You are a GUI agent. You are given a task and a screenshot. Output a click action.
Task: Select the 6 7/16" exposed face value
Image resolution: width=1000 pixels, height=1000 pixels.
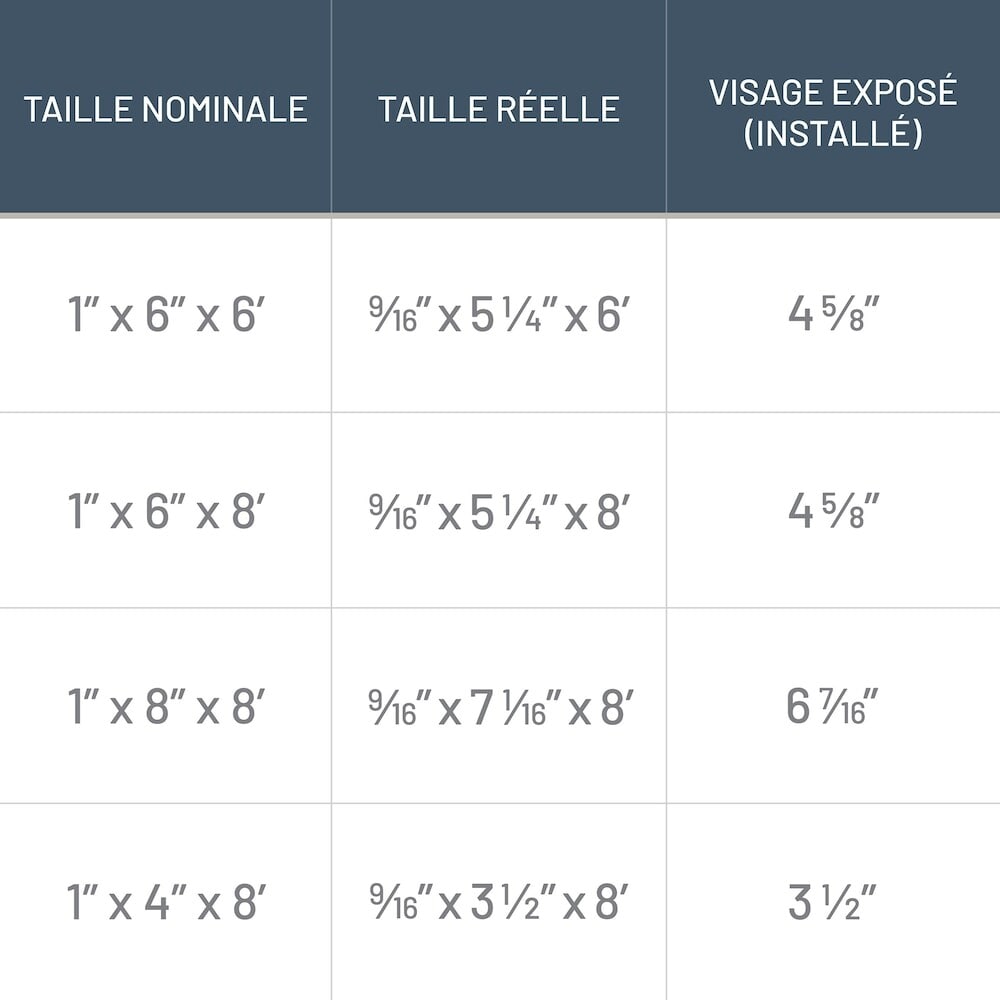tap(833, 708)
